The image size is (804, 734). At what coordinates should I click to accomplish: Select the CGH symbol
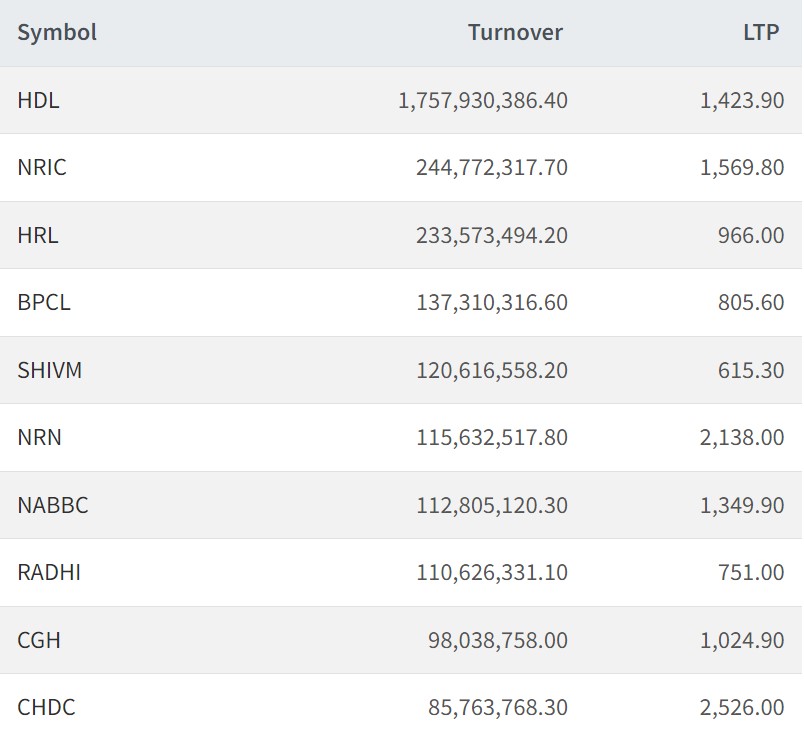pos(39,640)
